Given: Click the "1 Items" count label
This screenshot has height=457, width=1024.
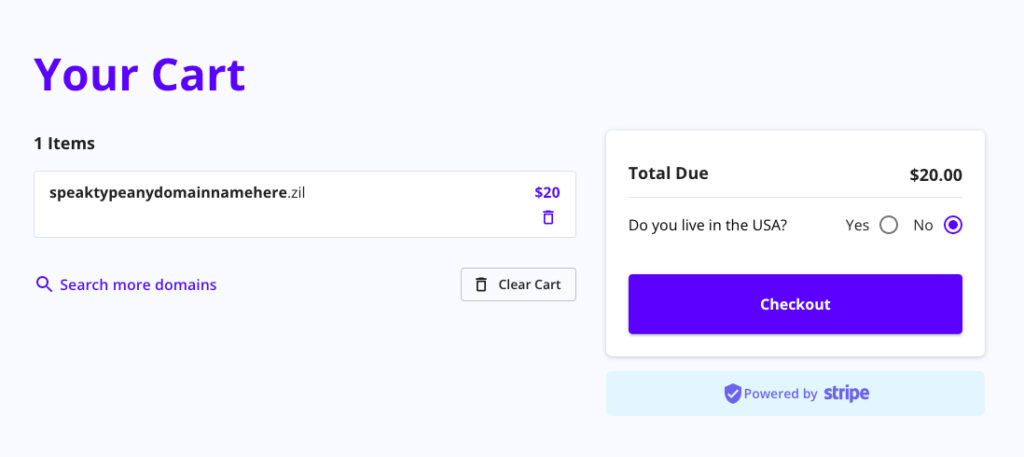Looking at the screenshot, I should point(64,143).
